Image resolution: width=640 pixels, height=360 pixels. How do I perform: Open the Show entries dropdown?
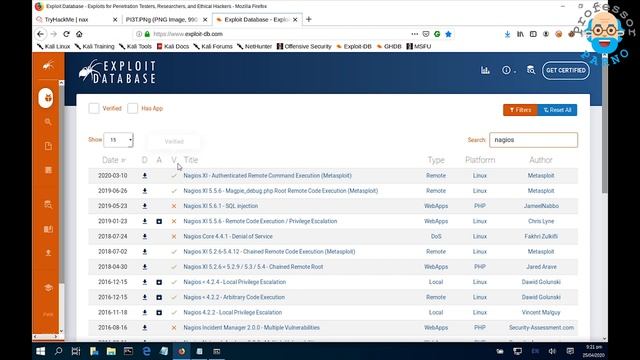coord(118,140)
